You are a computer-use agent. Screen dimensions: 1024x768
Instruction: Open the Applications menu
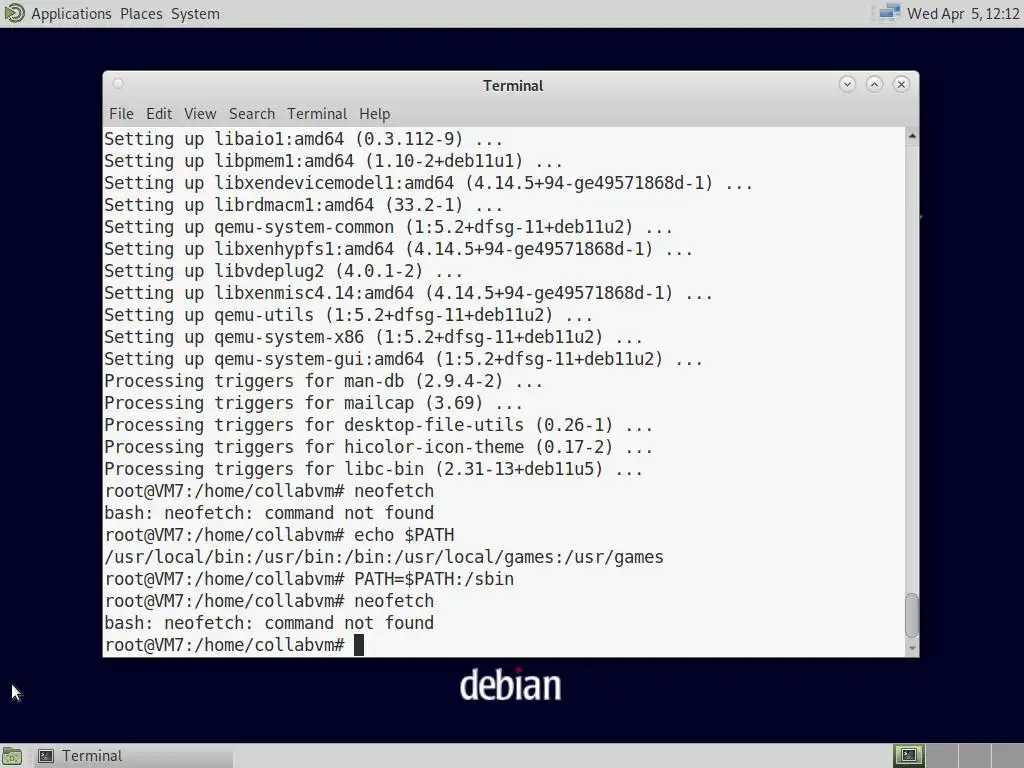point(71,14)
